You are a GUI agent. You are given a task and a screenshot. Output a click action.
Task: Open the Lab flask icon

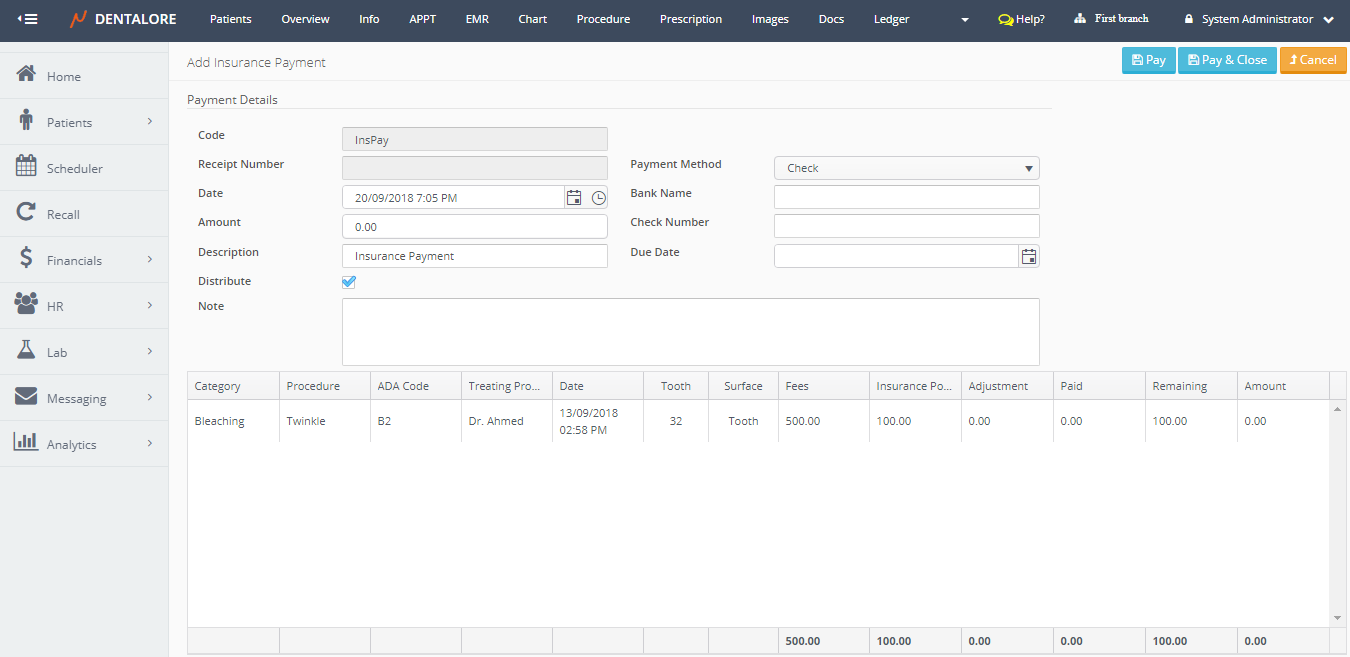(x=27, y=351)
